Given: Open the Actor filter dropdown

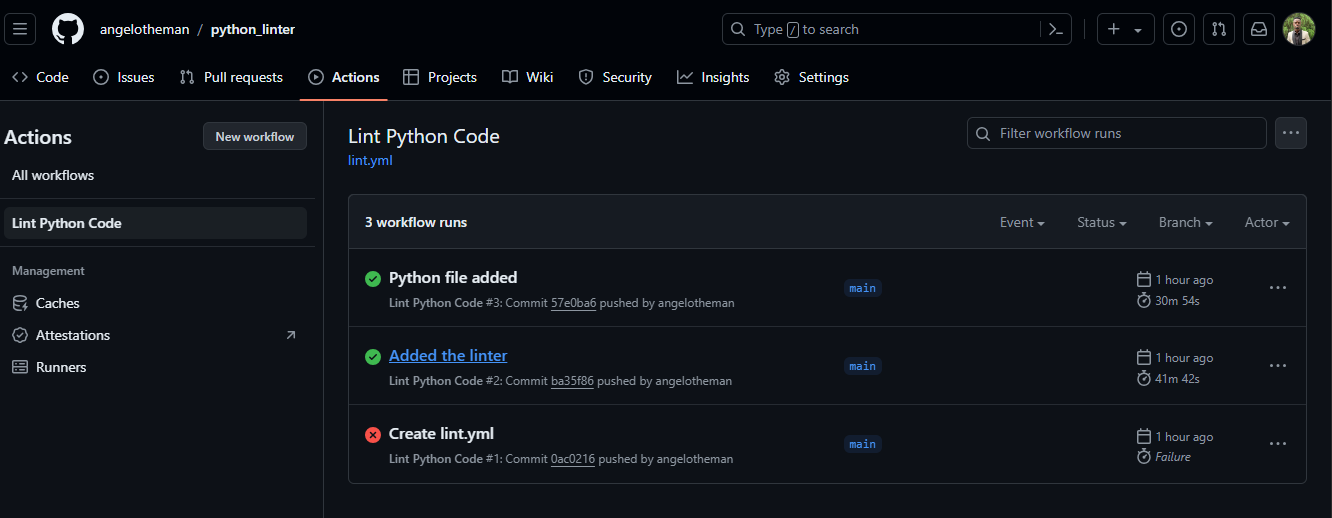Looking at the screenshot, I should pyautogui.click(x=1266, y=223).
